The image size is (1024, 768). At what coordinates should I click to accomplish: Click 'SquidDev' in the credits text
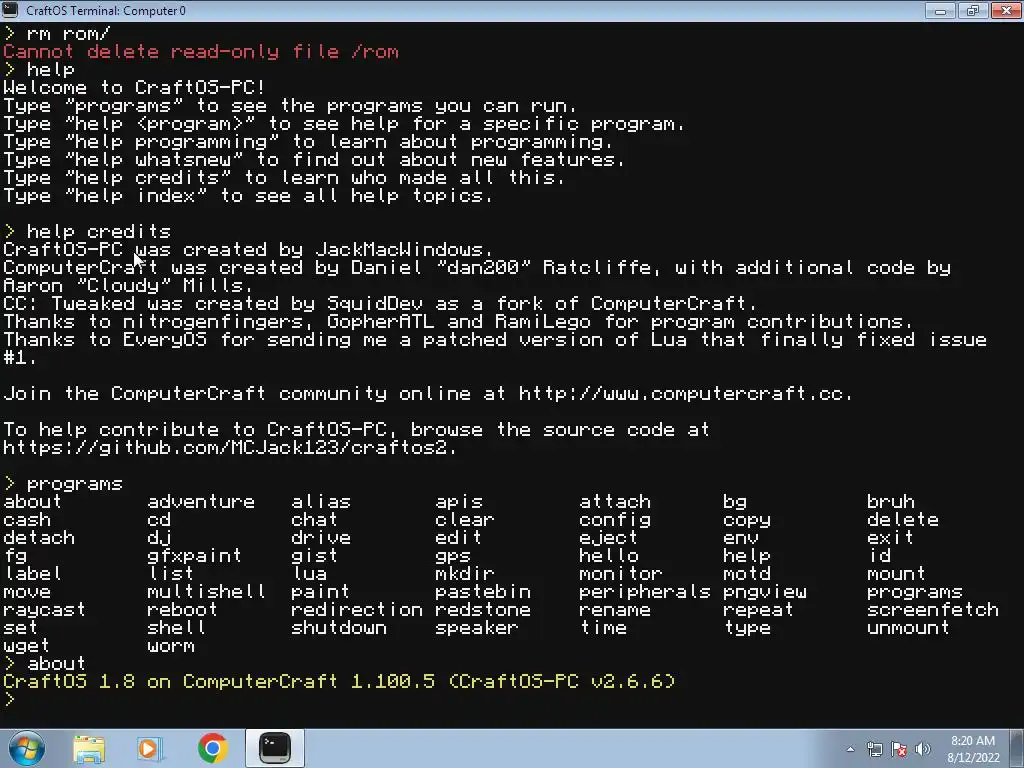(375, 304)
